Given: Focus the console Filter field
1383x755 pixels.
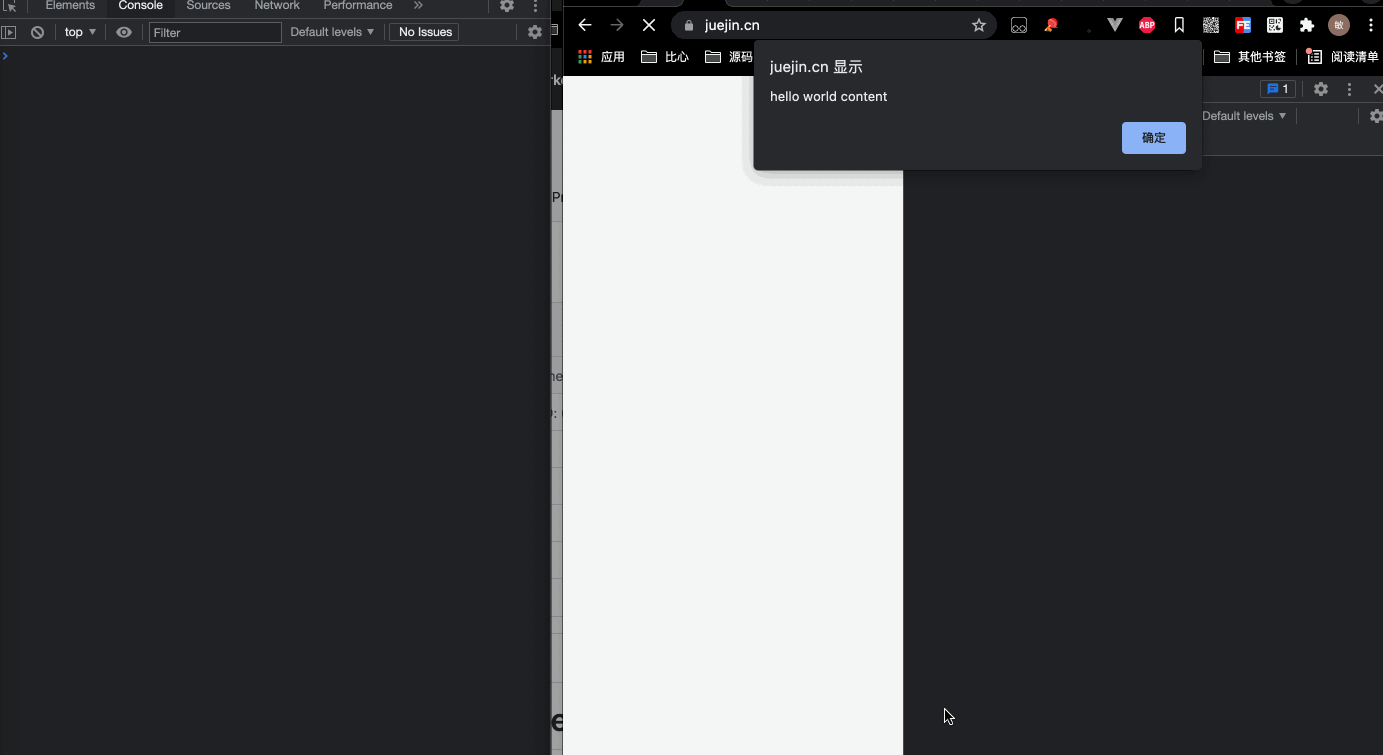Looking at the screenshot, I should (215, 32).
